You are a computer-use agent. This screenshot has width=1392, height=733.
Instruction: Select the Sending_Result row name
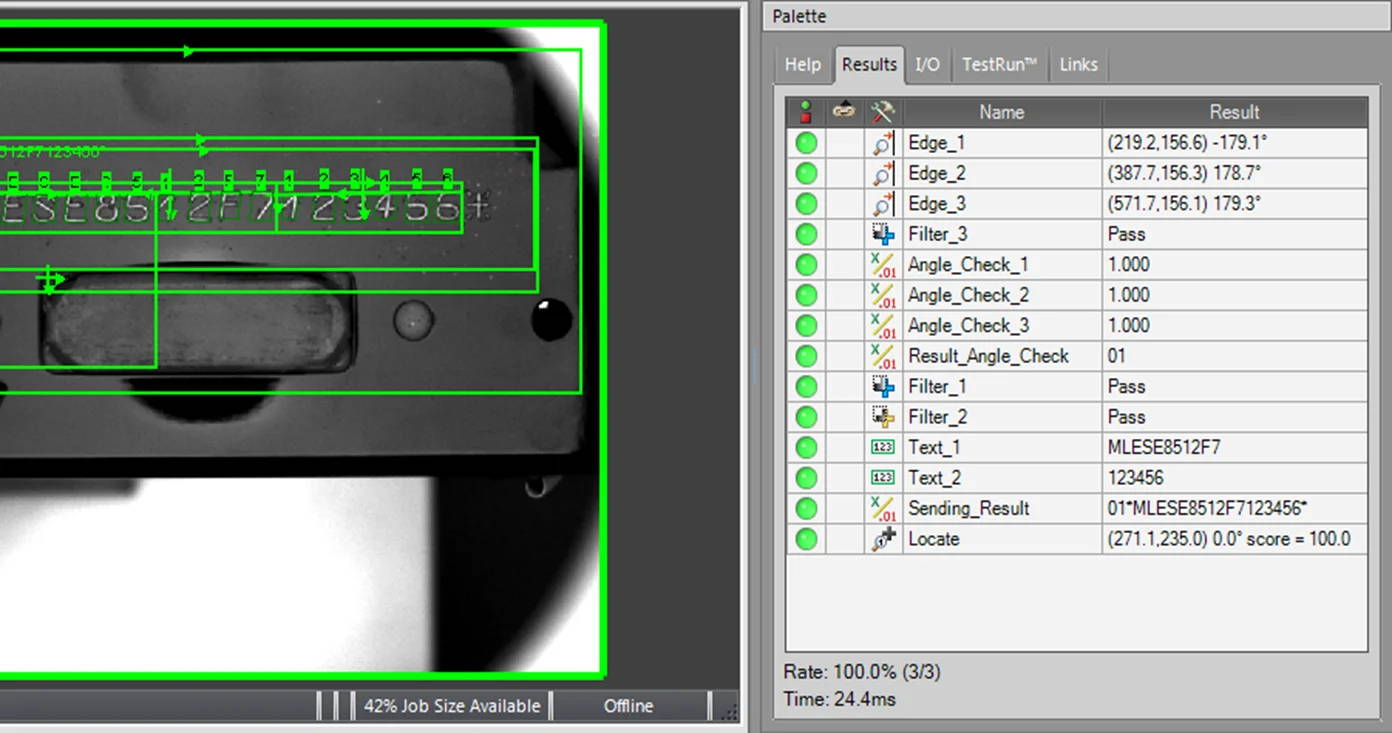[x=968, y=508]
